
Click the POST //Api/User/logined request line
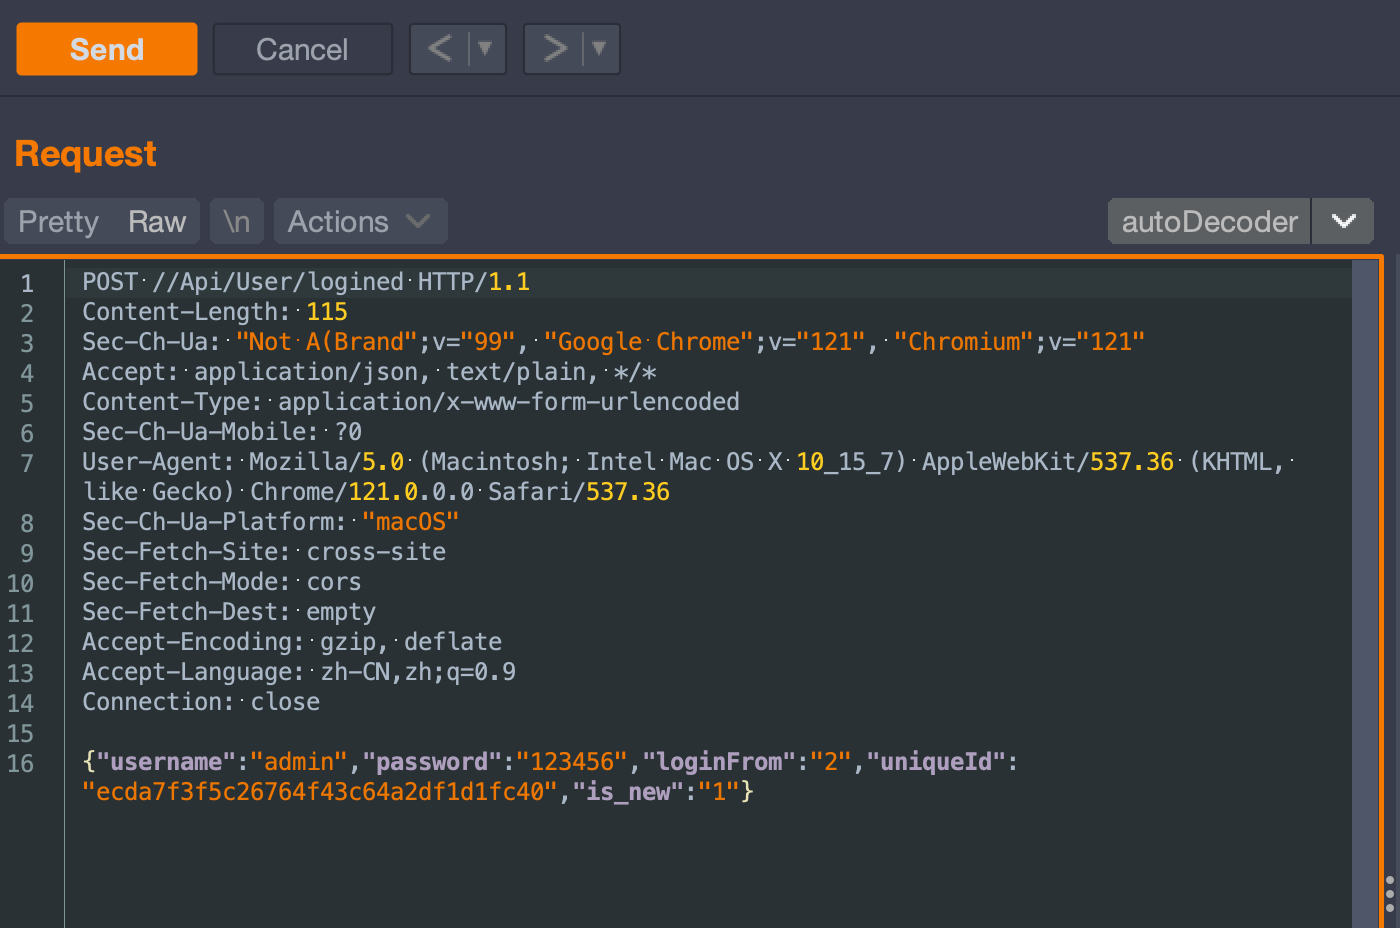click(x=306, y=282)
